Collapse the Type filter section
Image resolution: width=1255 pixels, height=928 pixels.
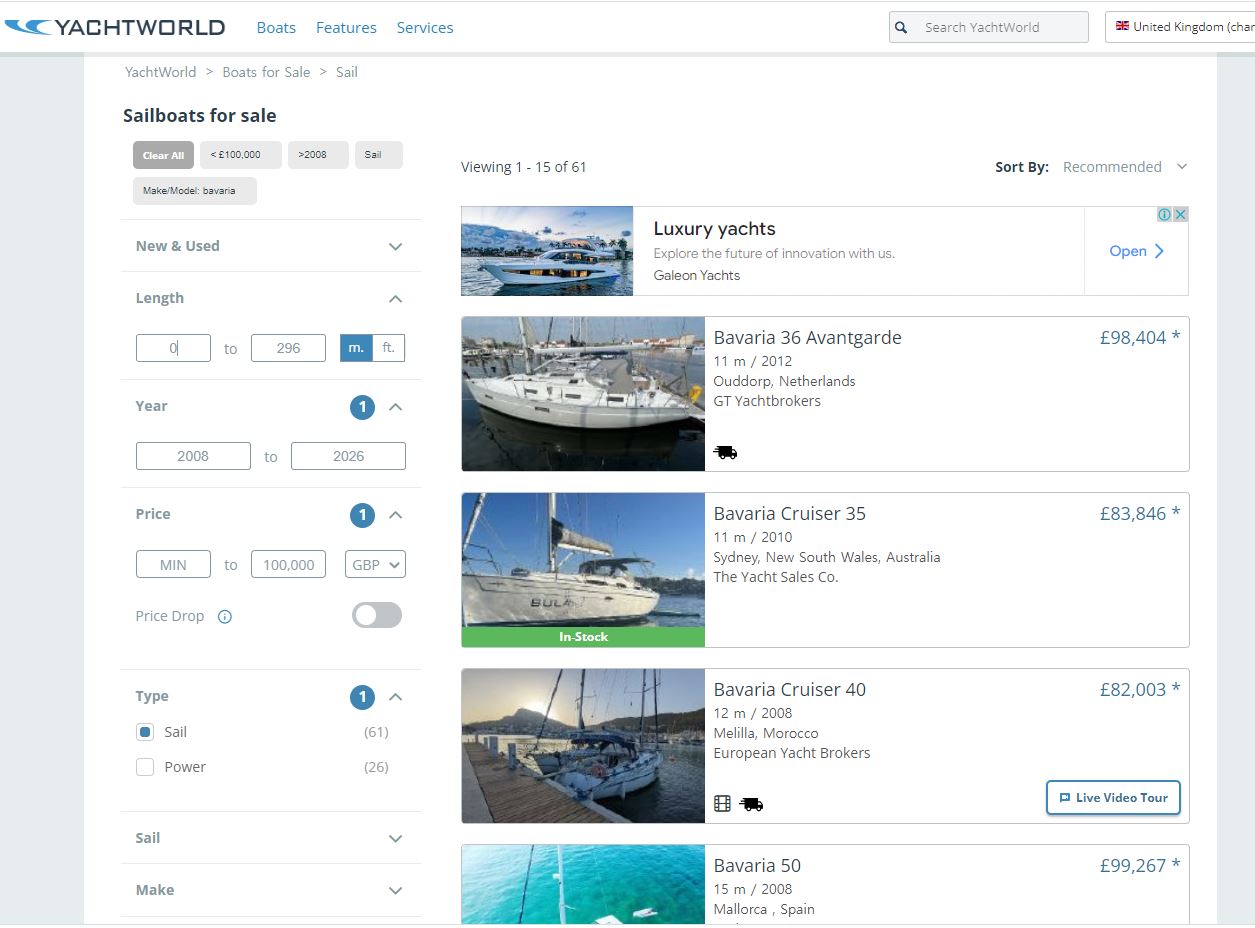click(395, 697)
